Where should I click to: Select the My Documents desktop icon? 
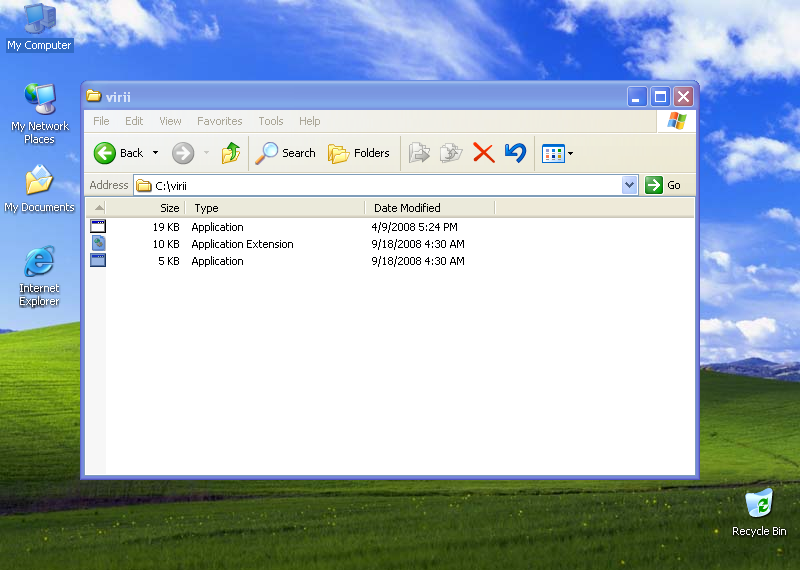pyautogui.click(x=39, y=188)
